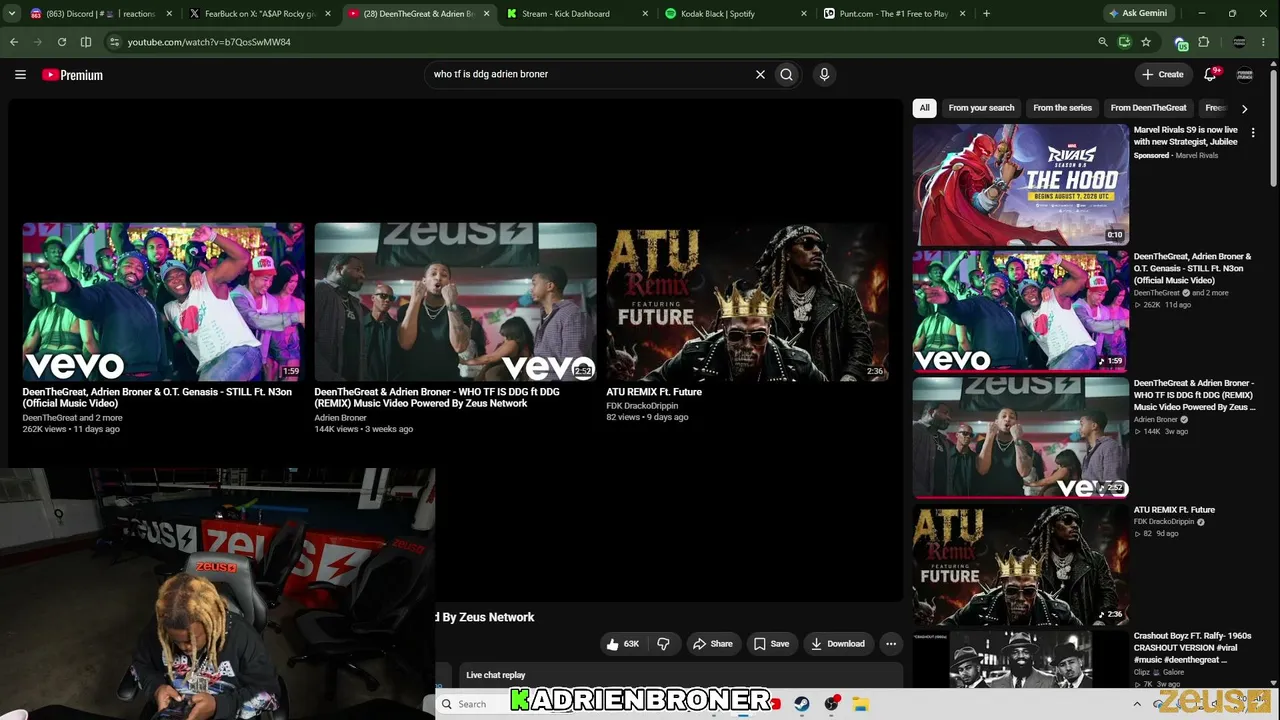
Task: Open the round icon between Steam and File Explorer
Action: coord(832,704)
